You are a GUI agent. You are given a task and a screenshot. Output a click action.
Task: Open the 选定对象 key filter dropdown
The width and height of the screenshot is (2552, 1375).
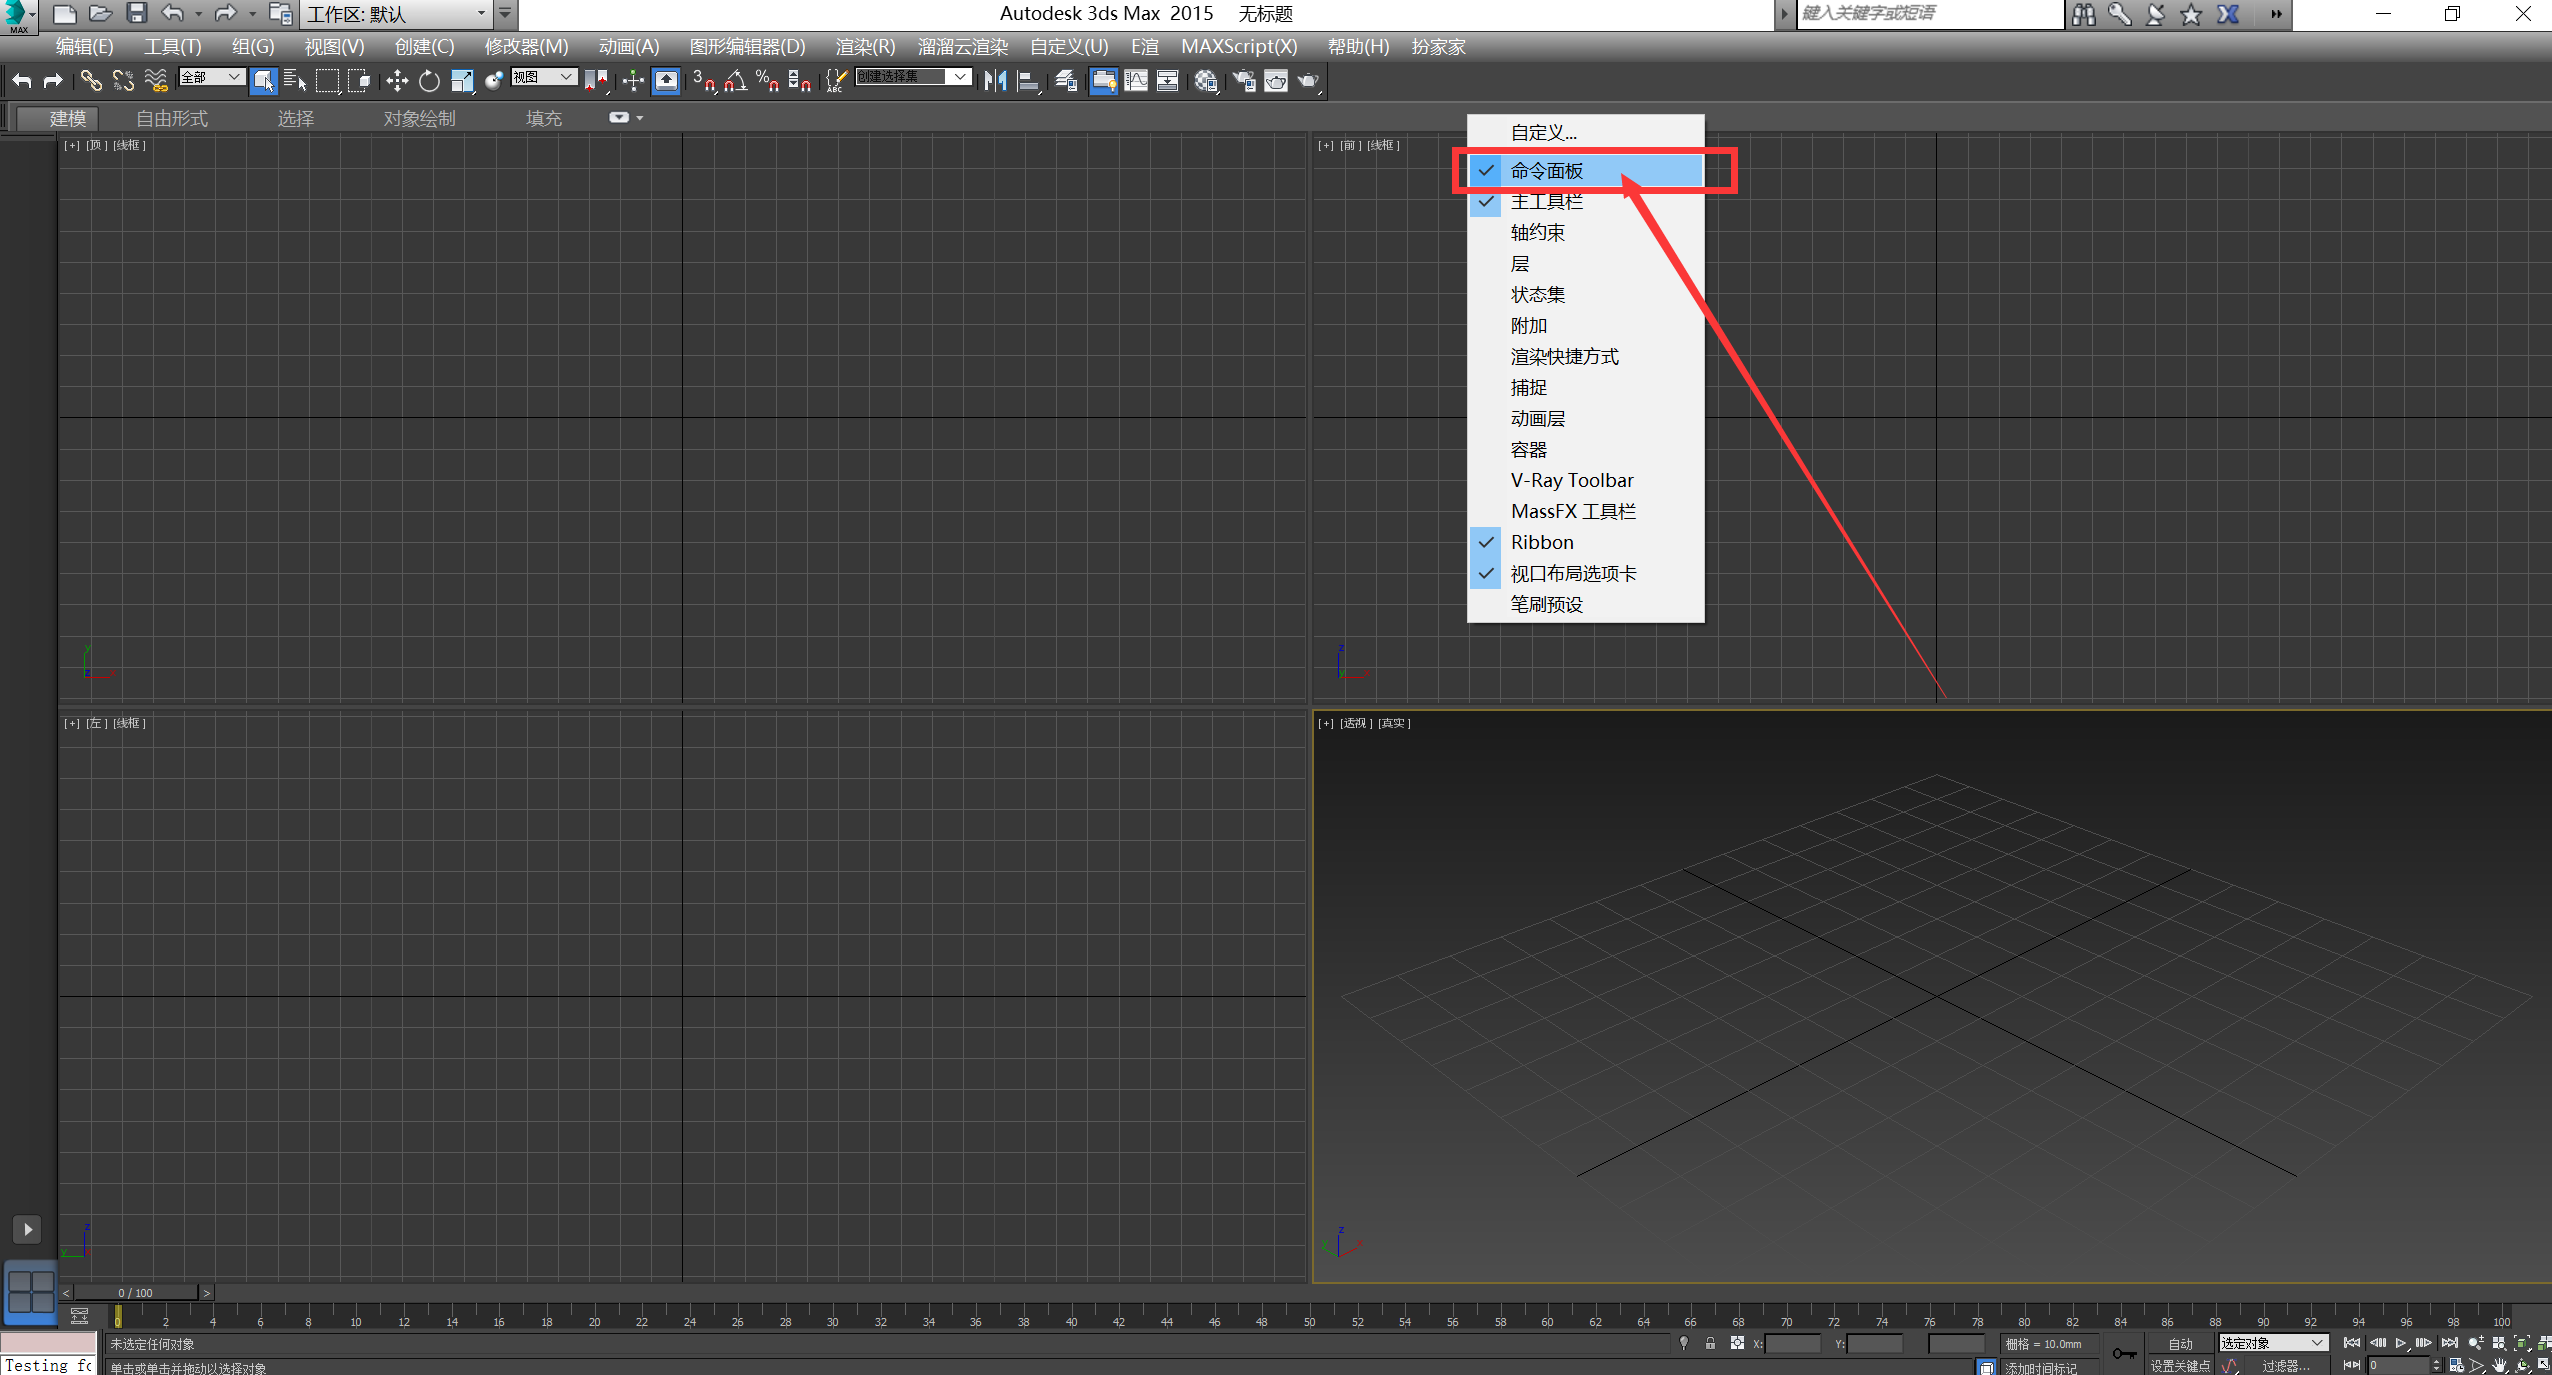[2273, 1343]
